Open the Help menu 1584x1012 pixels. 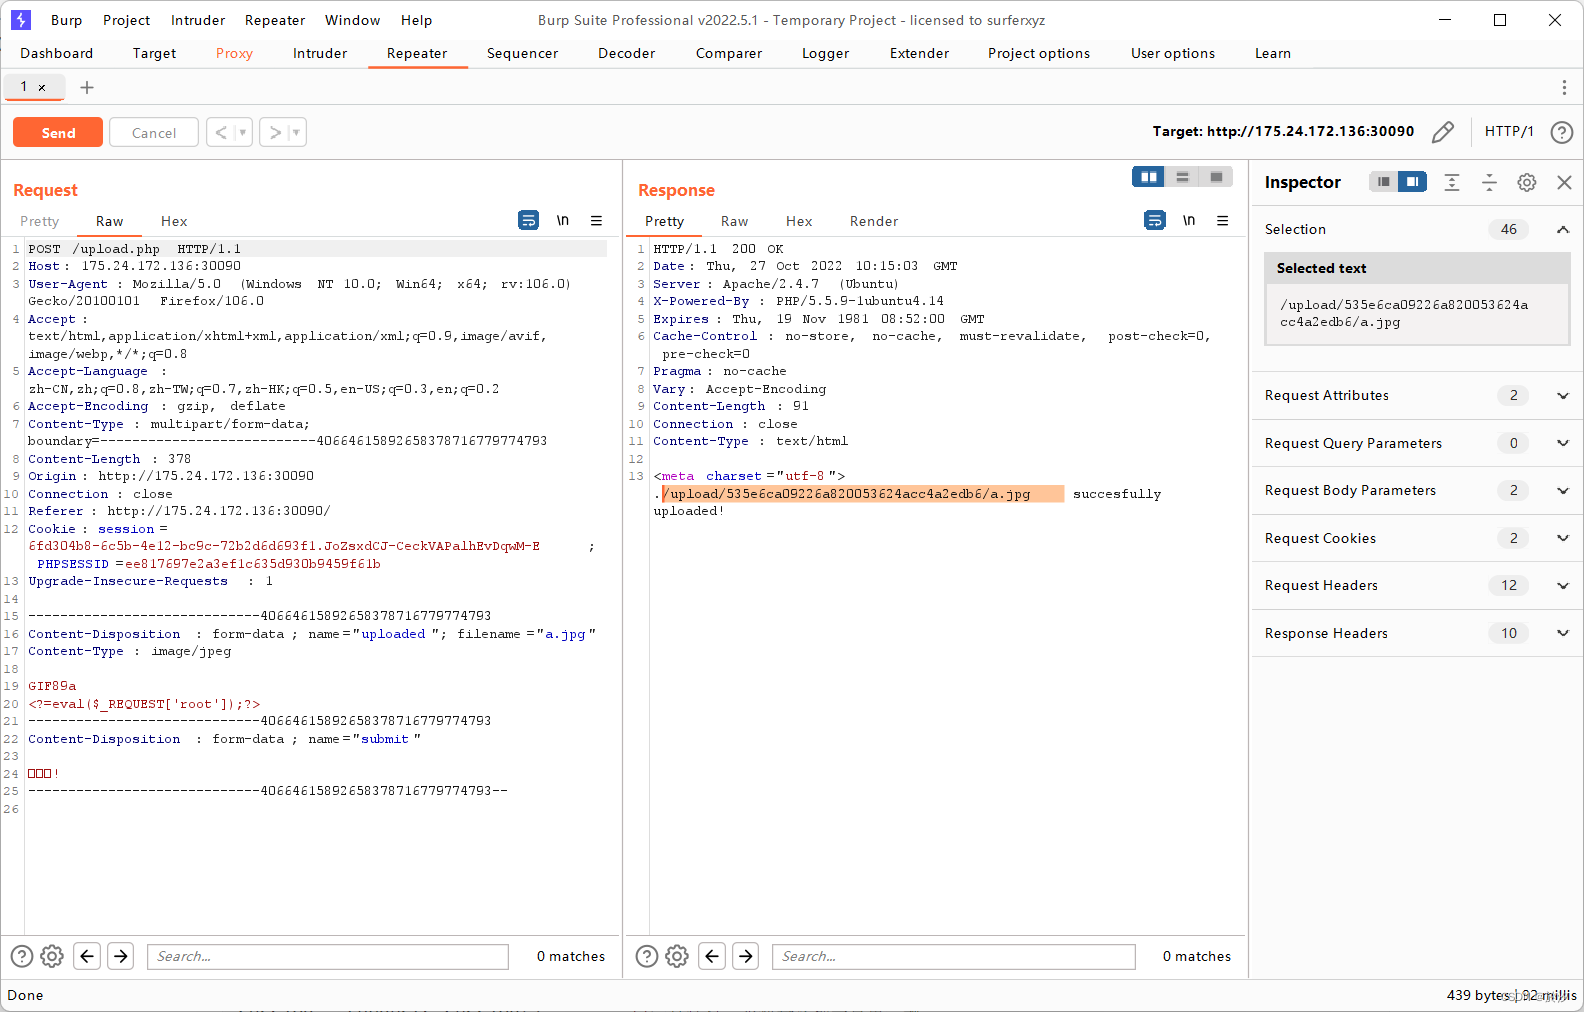click(x=416, y=20)
